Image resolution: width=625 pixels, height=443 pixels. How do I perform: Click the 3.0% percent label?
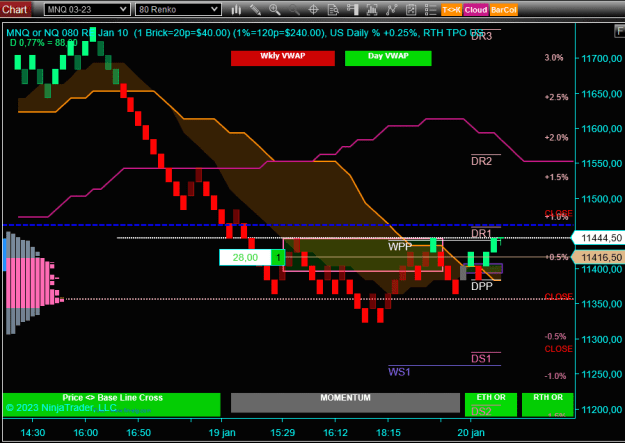pyautogui.click(x=554, y=57)
